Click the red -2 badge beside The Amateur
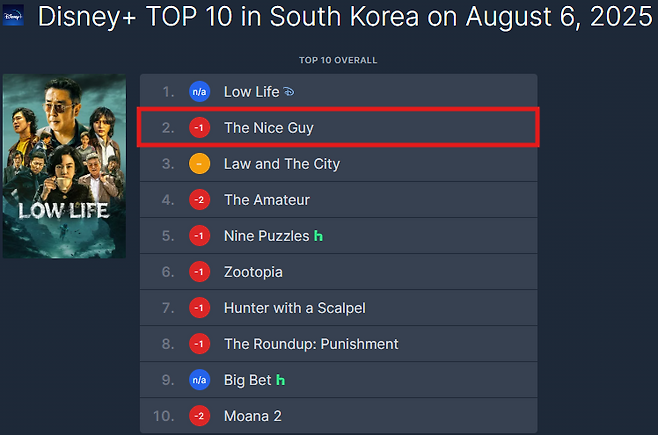This screenshot has width=658, height=435. pos(200,200)
